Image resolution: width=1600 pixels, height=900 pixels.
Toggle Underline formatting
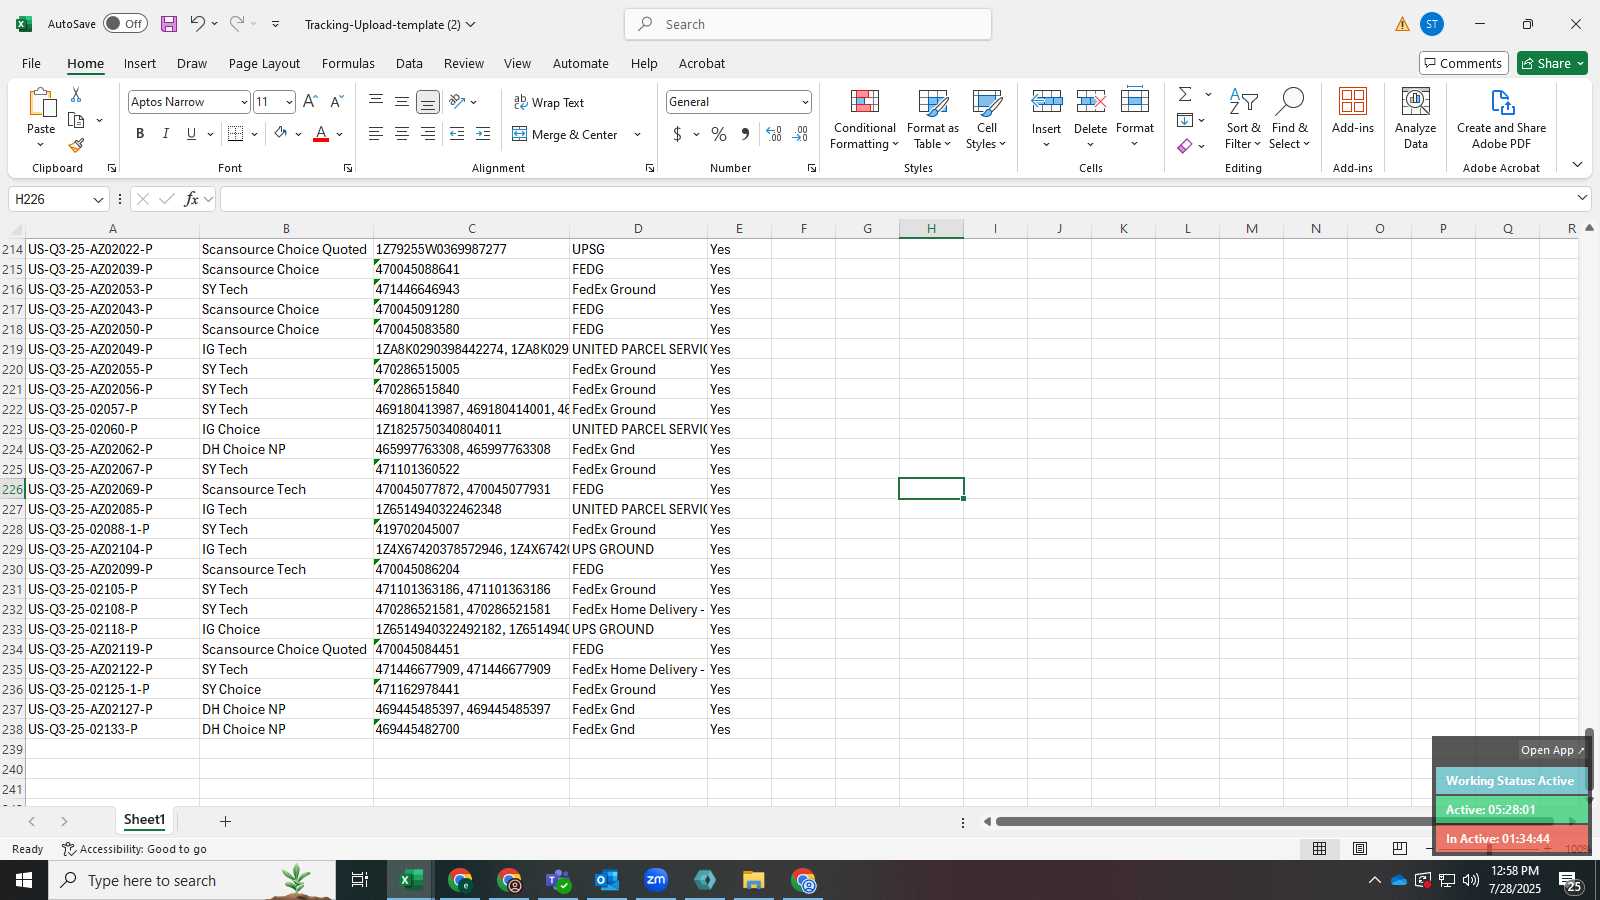click(x=191, y=134)
